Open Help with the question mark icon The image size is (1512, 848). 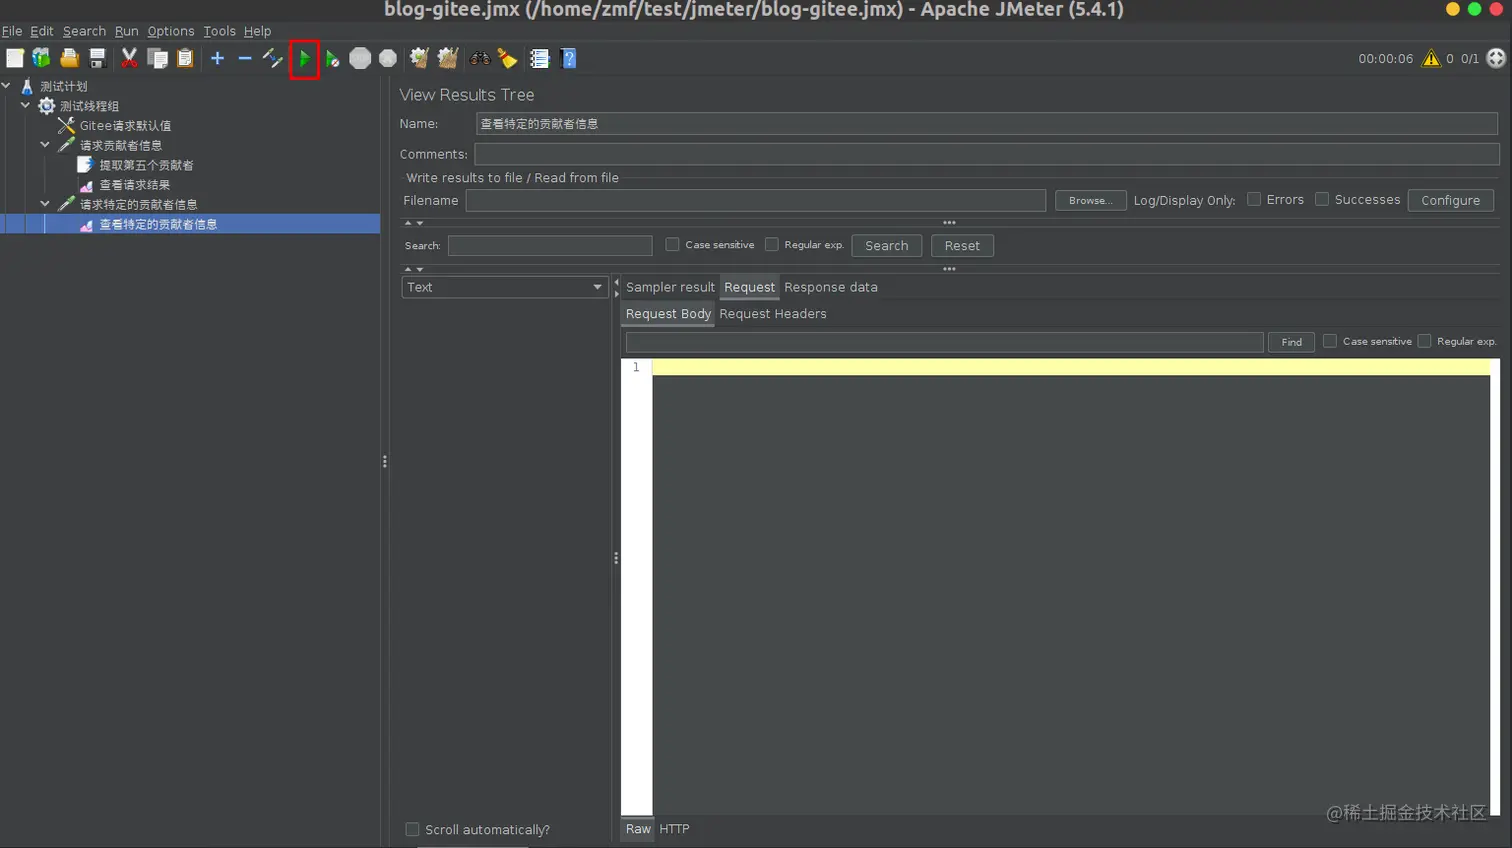tap(569, 59)
